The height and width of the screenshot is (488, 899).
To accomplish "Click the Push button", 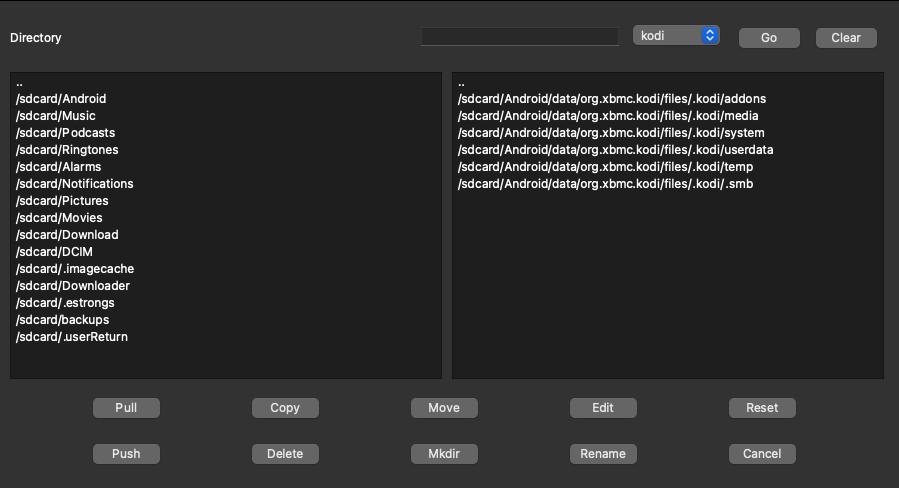I will coord(126,454).
